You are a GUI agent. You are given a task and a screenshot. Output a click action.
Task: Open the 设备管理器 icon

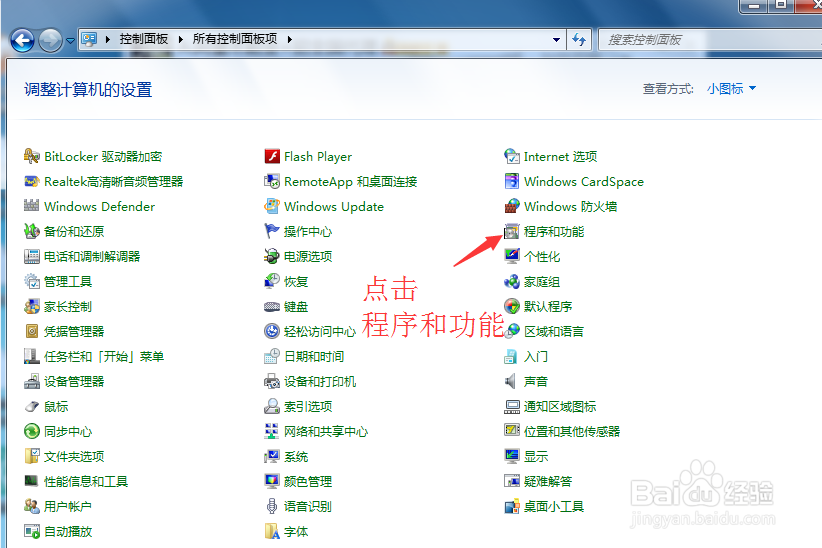click(32, 381)
